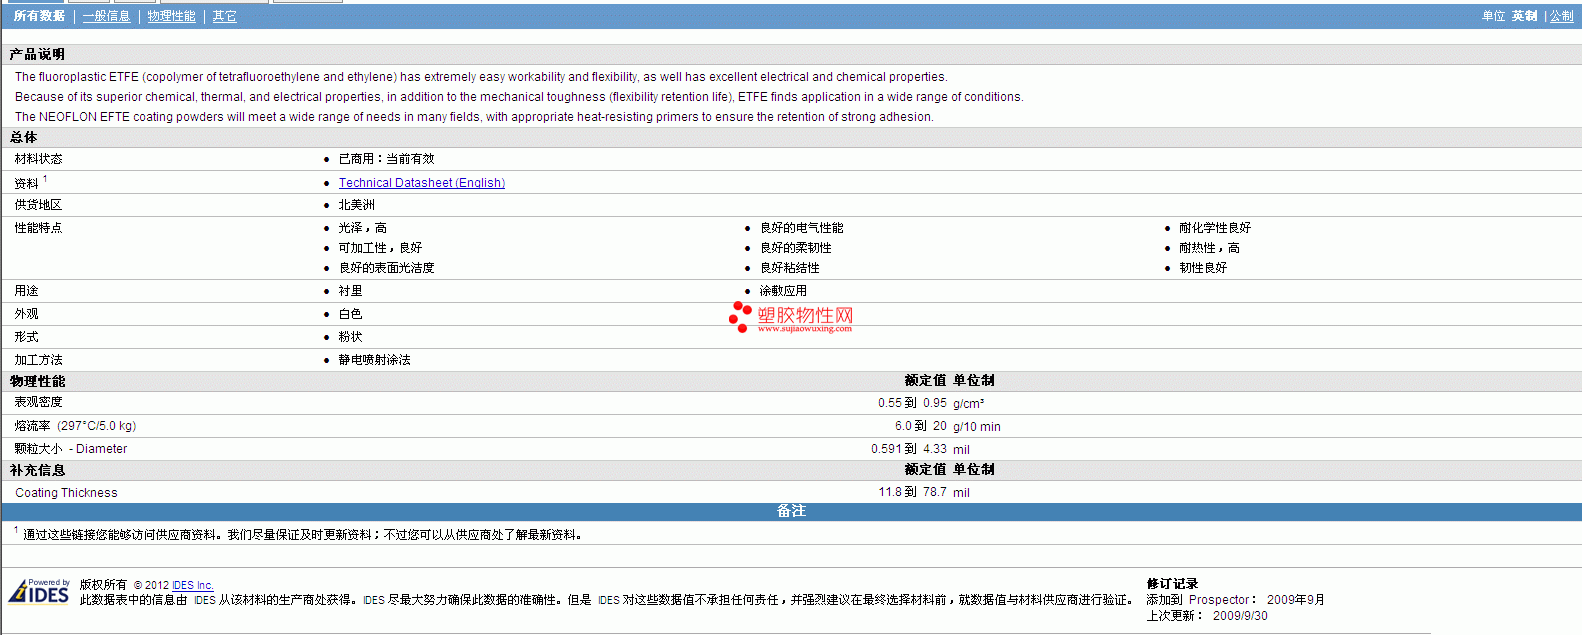
Task: Click the Powered by IDES logo
Action: pos(39,591)
